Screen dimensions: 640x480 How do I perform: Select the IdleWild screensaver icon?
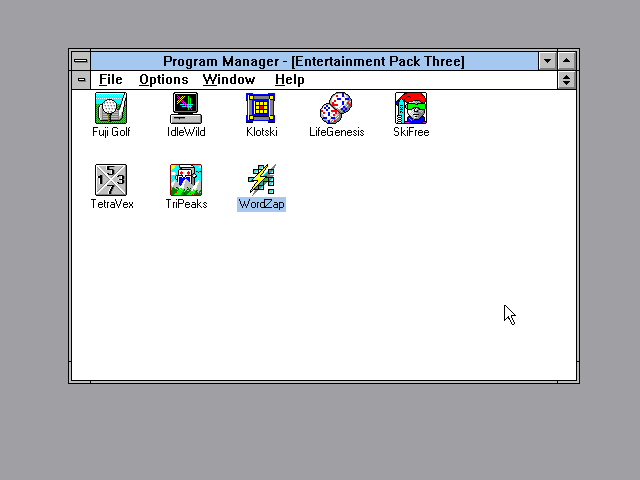coord(186,108)
